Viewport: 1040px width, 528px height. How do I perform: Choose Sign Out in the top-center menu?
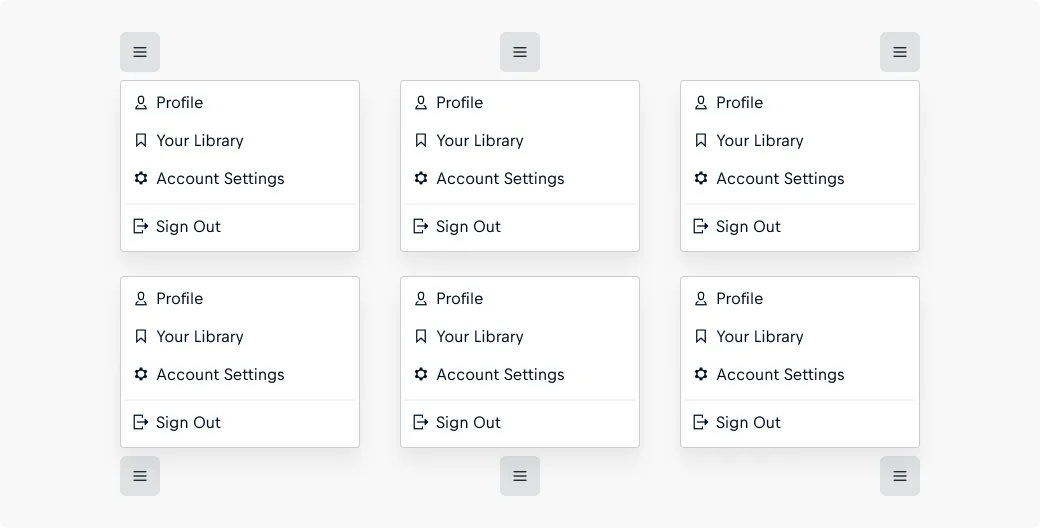point(520,226)
